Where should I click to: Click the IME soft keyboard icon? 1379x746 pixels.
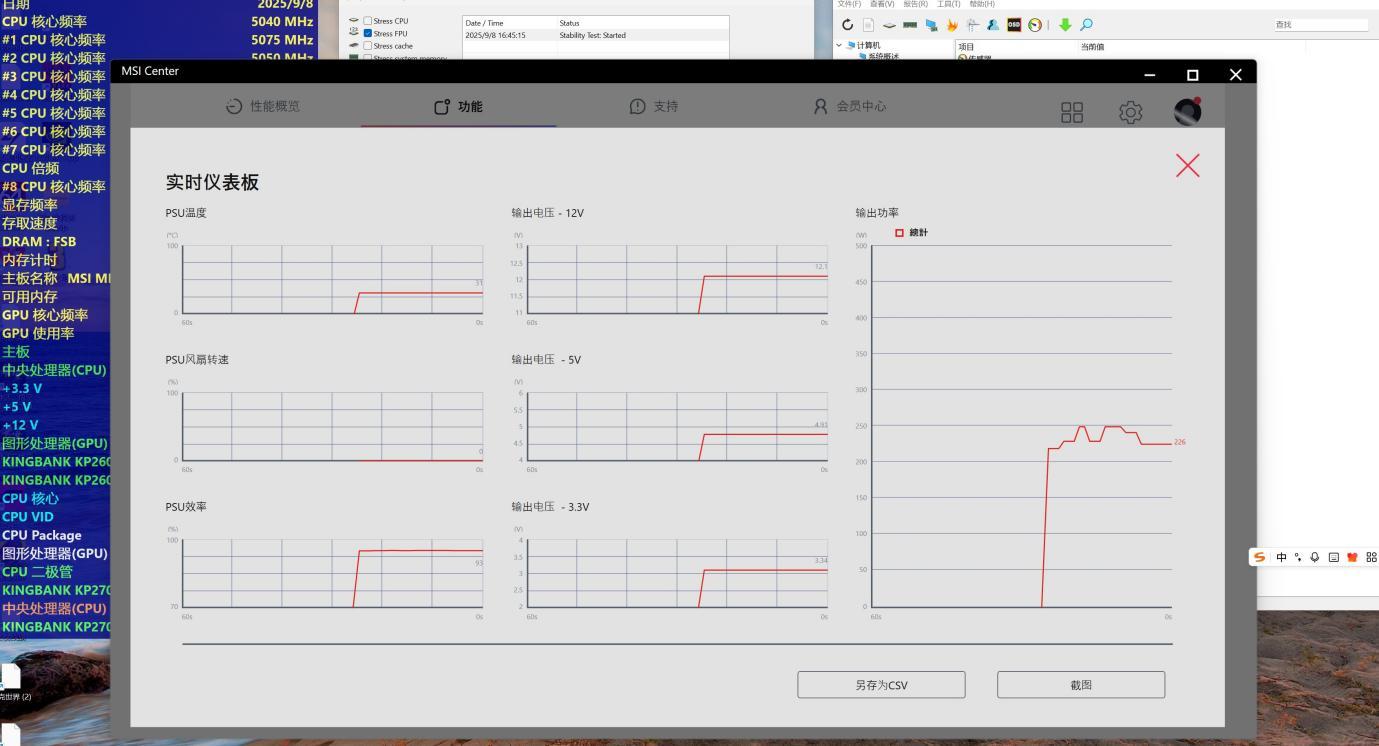(x=1333, y=558)
